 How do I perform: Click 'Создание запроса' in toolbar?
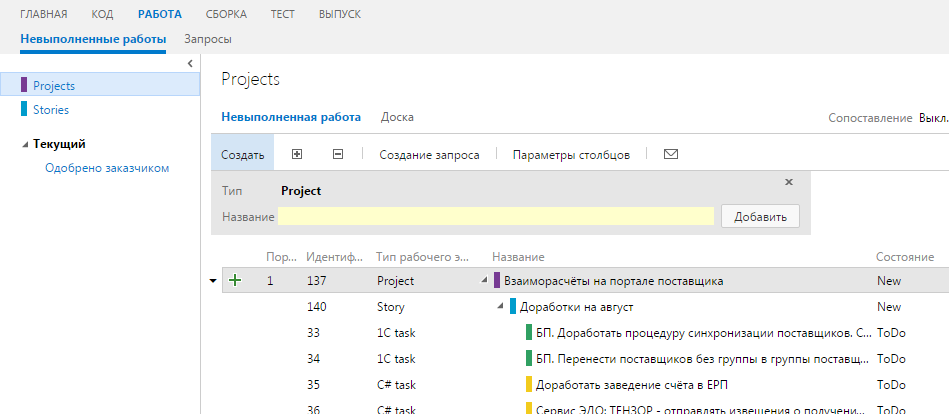click(x=429, y=155)
